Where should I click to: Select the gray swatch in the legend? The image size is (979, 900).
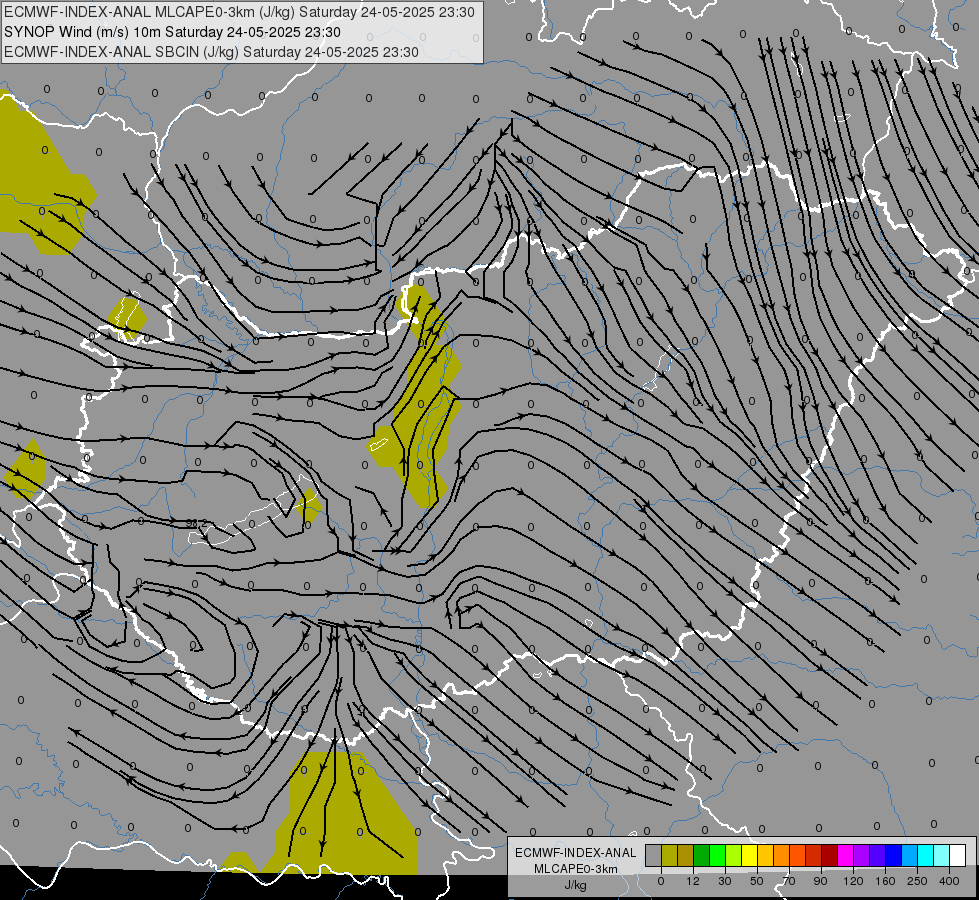coord(653,856)
